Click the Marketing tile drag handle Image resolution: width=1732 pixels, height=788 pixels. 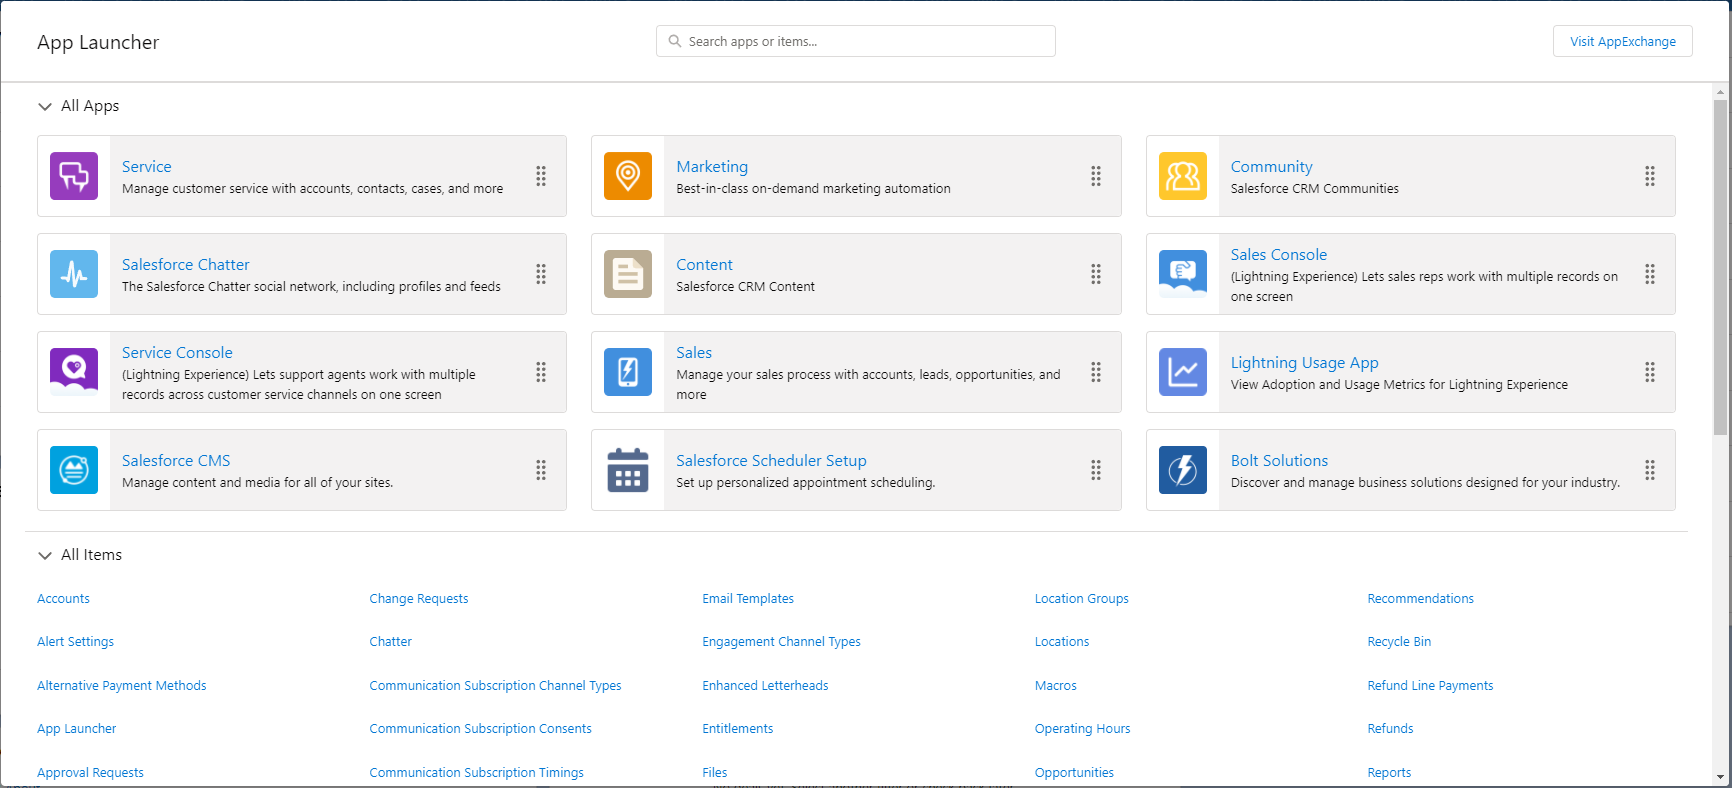coord(1096,176)
